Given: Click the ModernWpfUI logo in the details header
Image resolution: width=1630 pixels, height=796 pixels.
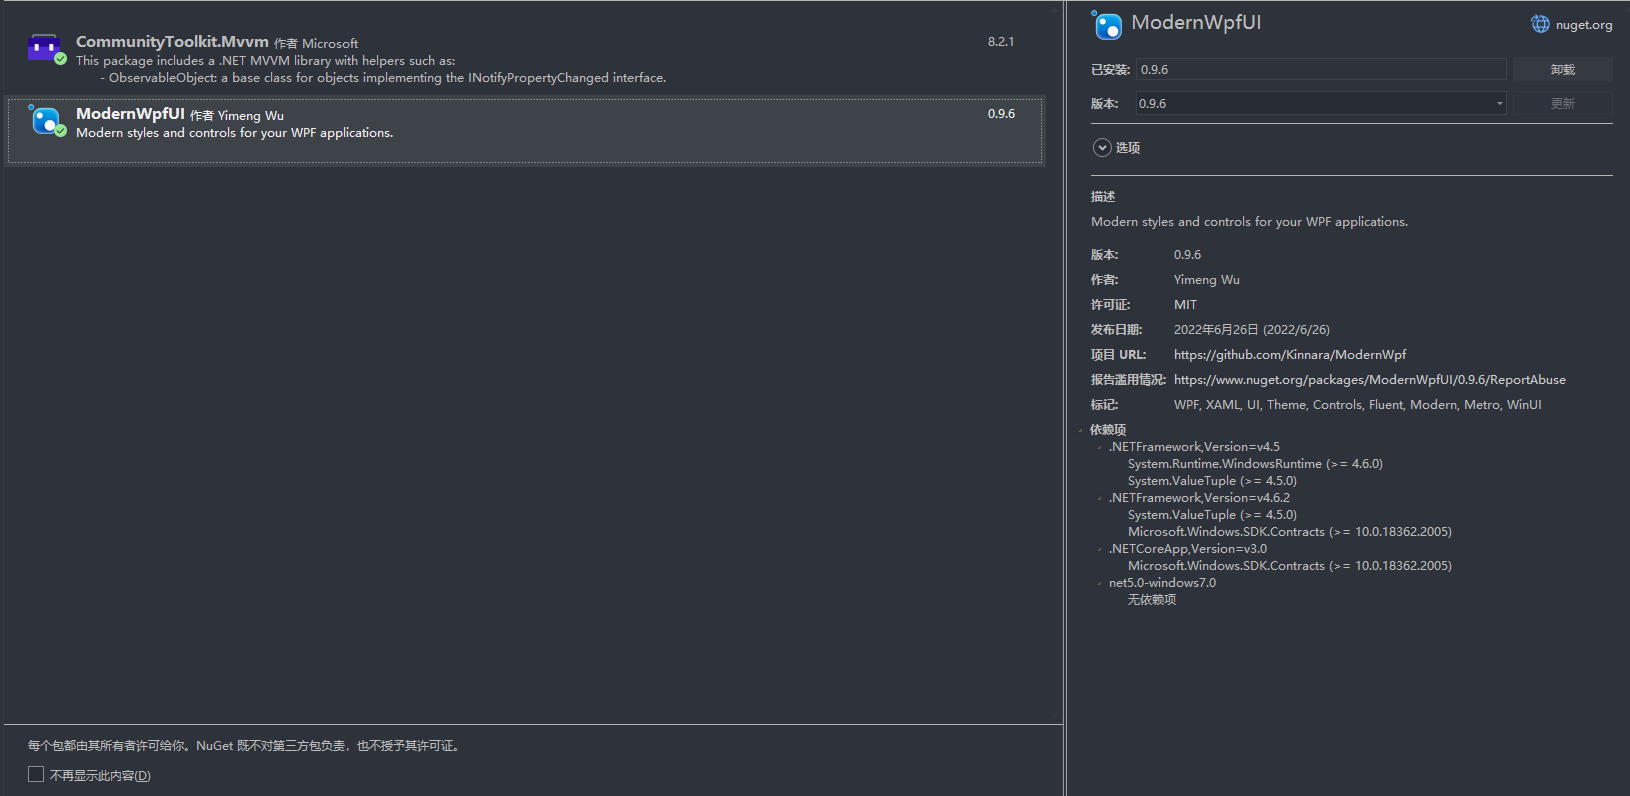Looking at the screenshot, I should pos(1107,25).
